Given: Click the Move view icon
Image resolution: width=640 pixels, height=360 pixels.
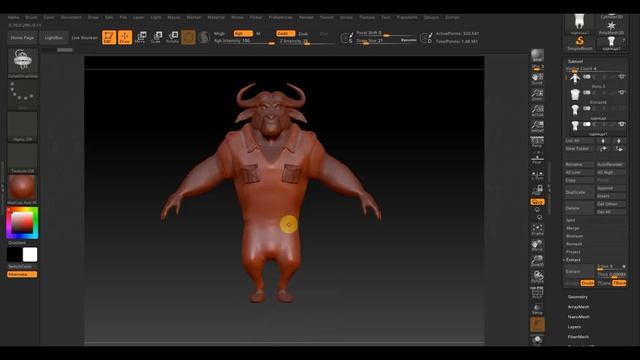Looking at the screenshot, I should tap(537, 245).
